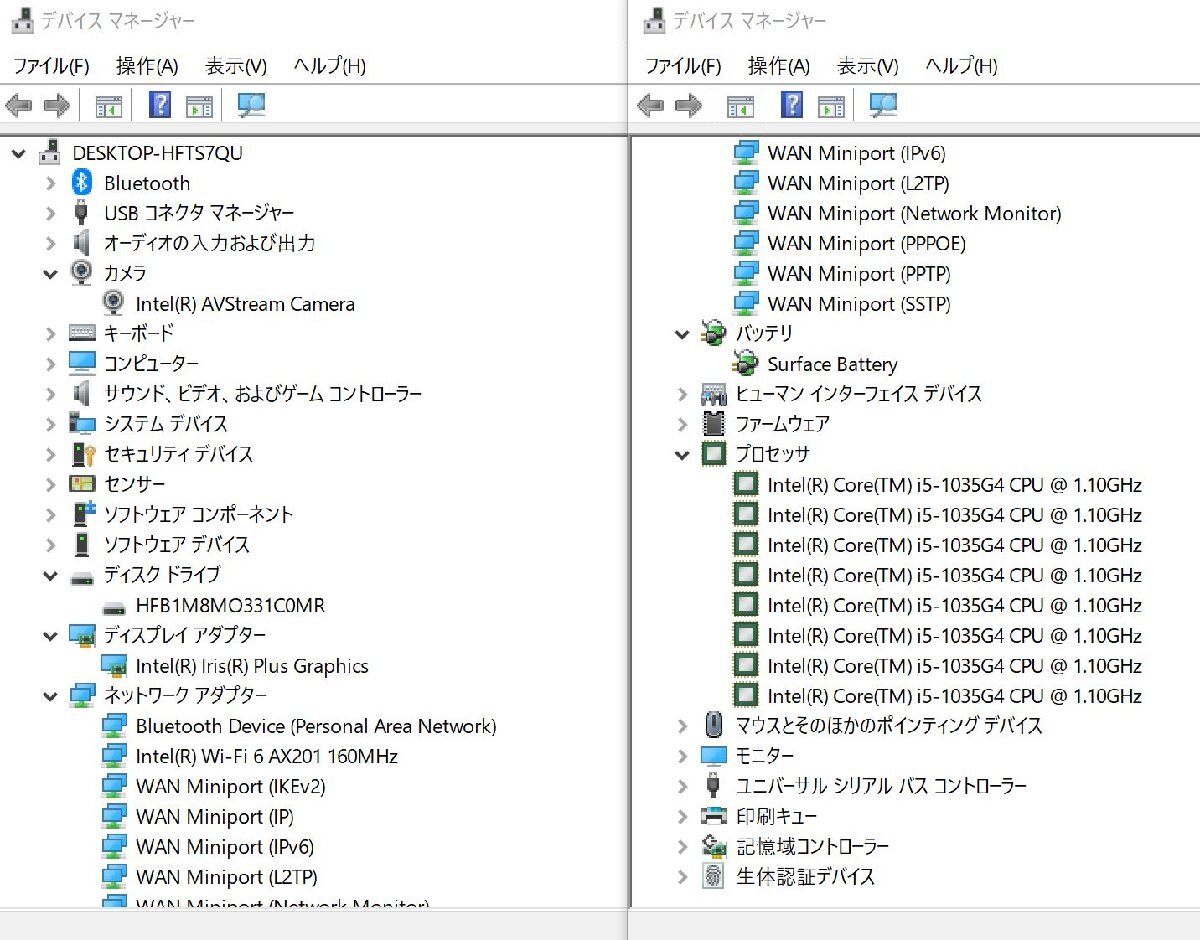Click Help icon in right window toolbar
1200x940 pixels.
click(792, 105)
